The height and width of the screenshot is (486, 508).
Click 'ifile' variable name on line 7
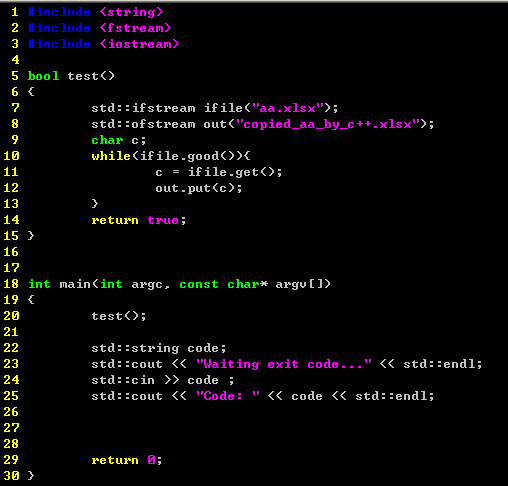(223, 108)
